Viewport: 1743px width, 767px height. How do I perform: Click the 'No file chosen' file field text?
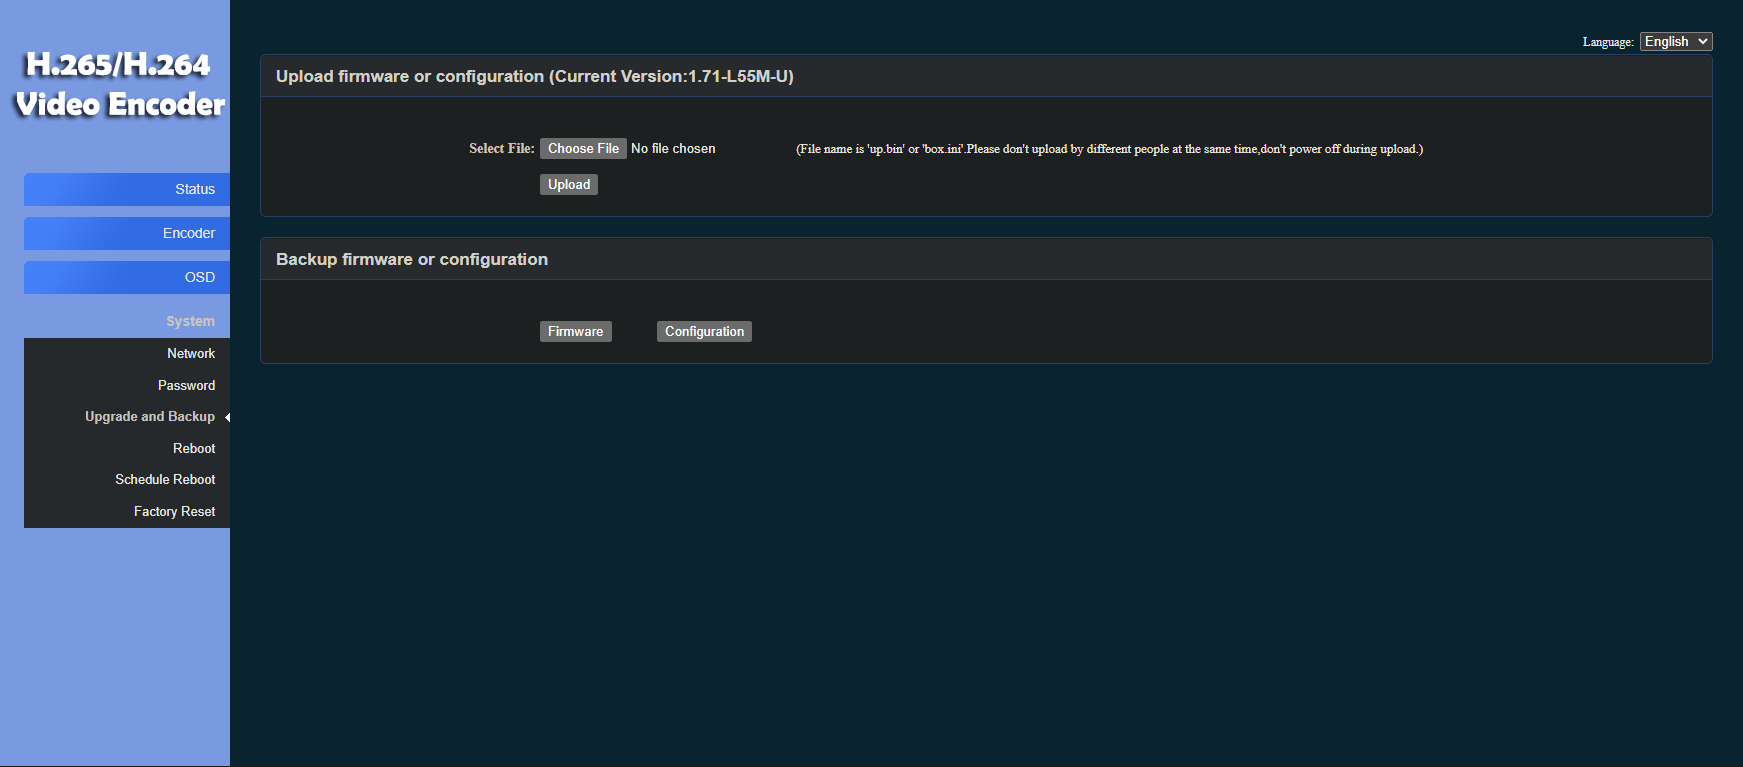pyautogui.click(x=673, y=148)
